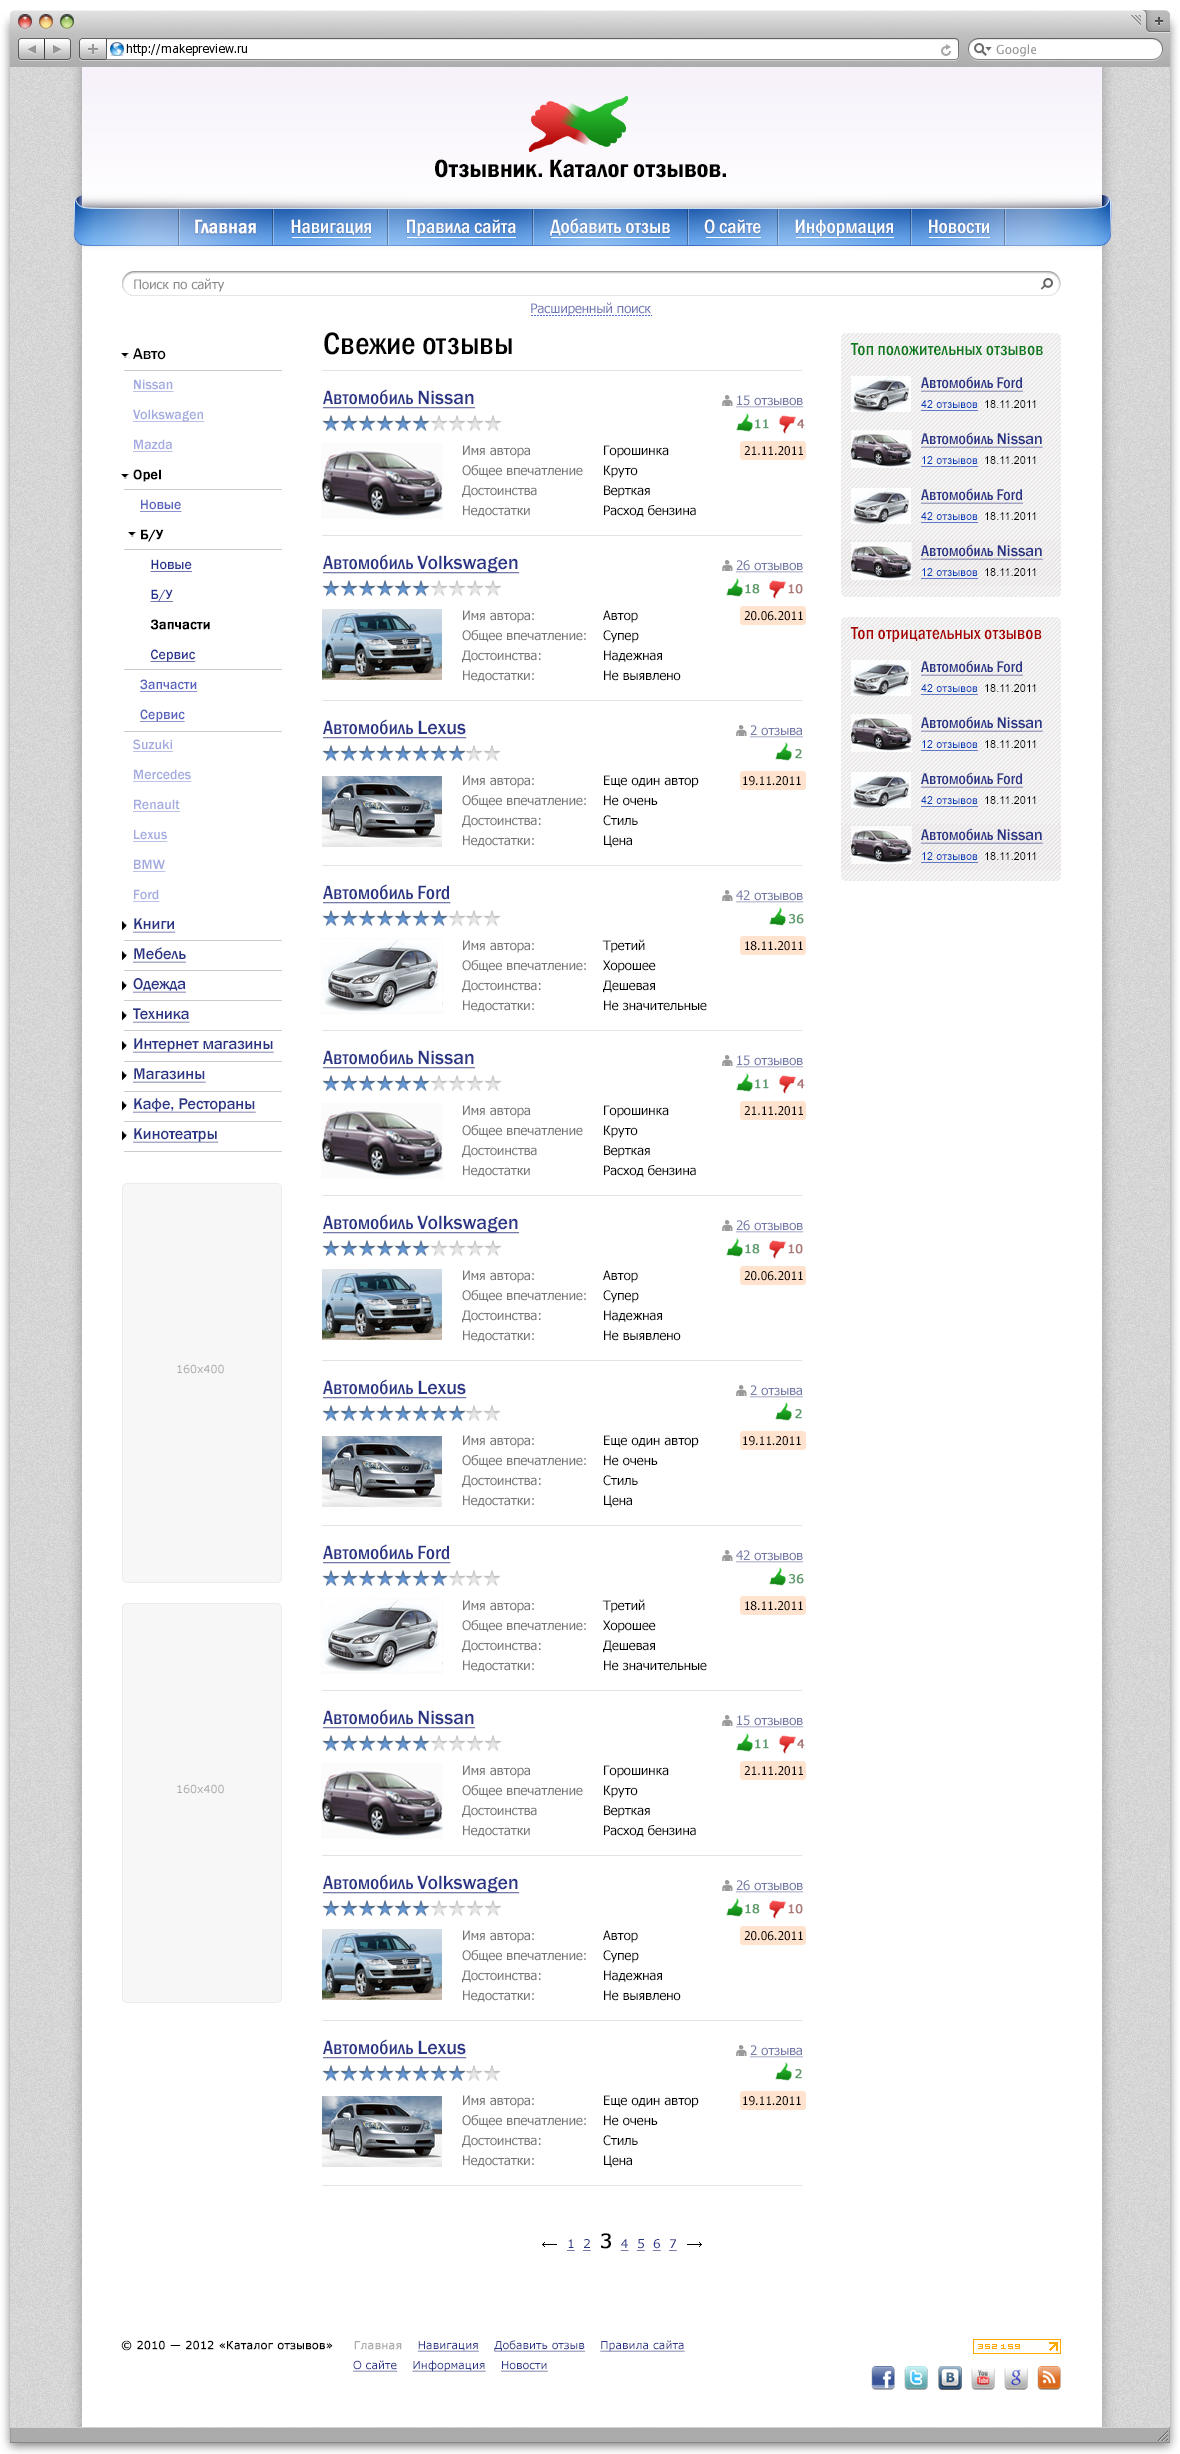The width and height of the screenshot is (1180, 2454).
Task: Go to previous page with left arrow
Action: [x=549, y=2244]
